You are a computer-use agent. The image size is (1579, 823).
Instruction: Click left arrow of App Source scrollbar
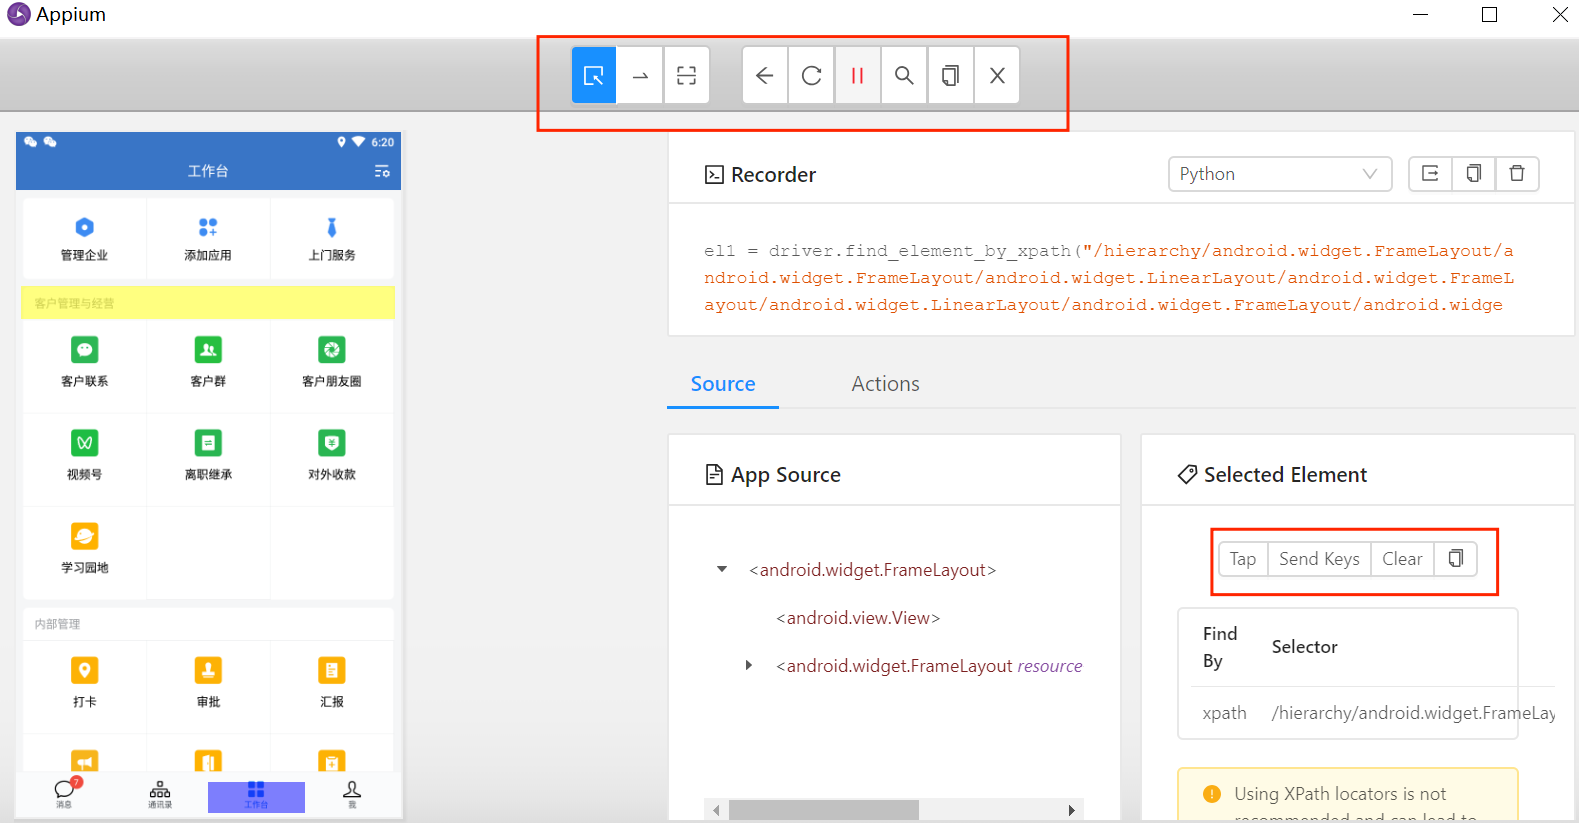click(x=716, y=810)
